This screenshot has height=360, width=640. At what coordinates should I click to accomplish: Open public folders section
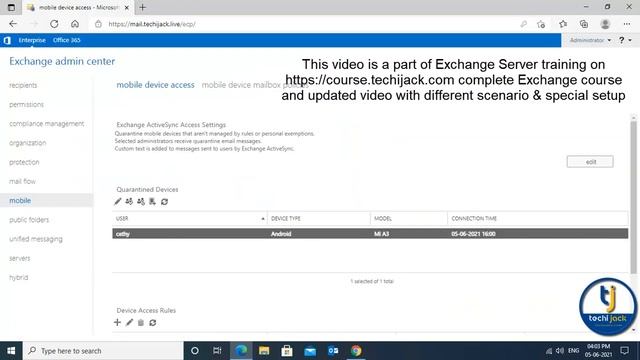click(29, 220)
